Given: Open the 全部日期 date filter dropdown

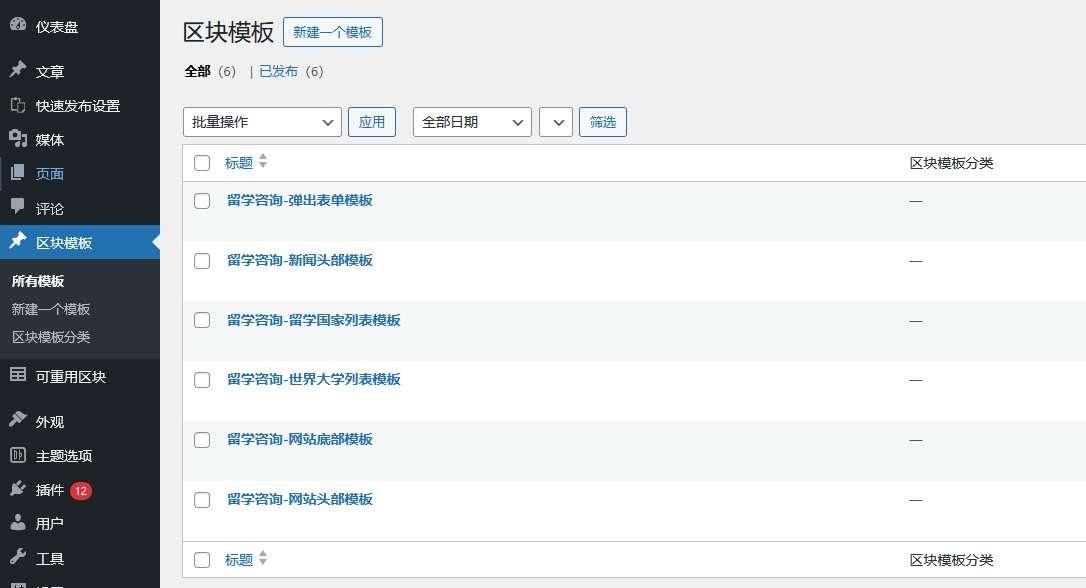Looking at the screenshot, I should [471, 121].
